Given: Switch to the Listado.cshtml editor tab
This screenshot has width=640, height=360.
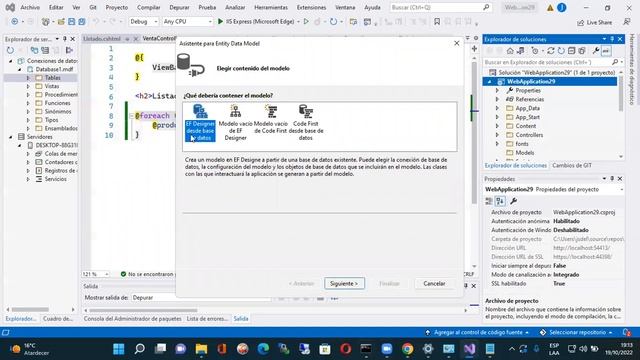Looking at the screenshot, I should point(102,39).
